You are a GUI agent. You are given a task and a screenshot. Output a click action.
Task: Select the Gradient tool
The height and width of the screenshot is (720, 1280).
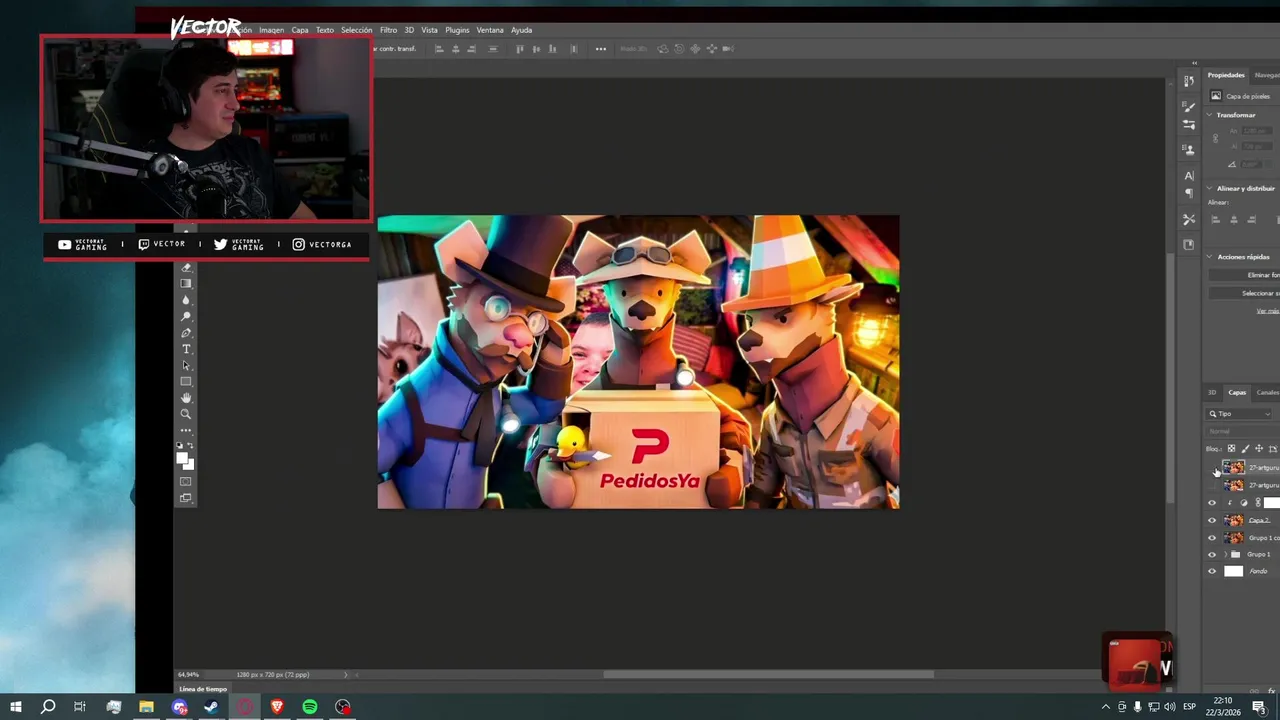coord(186,284)
